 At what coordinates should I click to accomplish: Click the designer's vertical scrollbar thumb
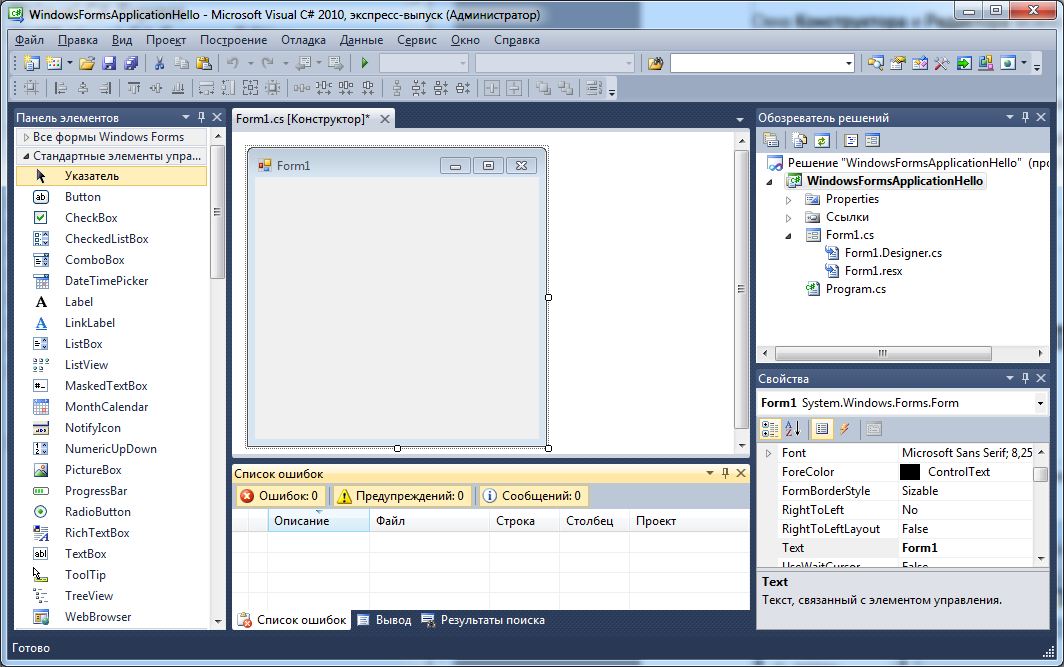tap(741, 289)
